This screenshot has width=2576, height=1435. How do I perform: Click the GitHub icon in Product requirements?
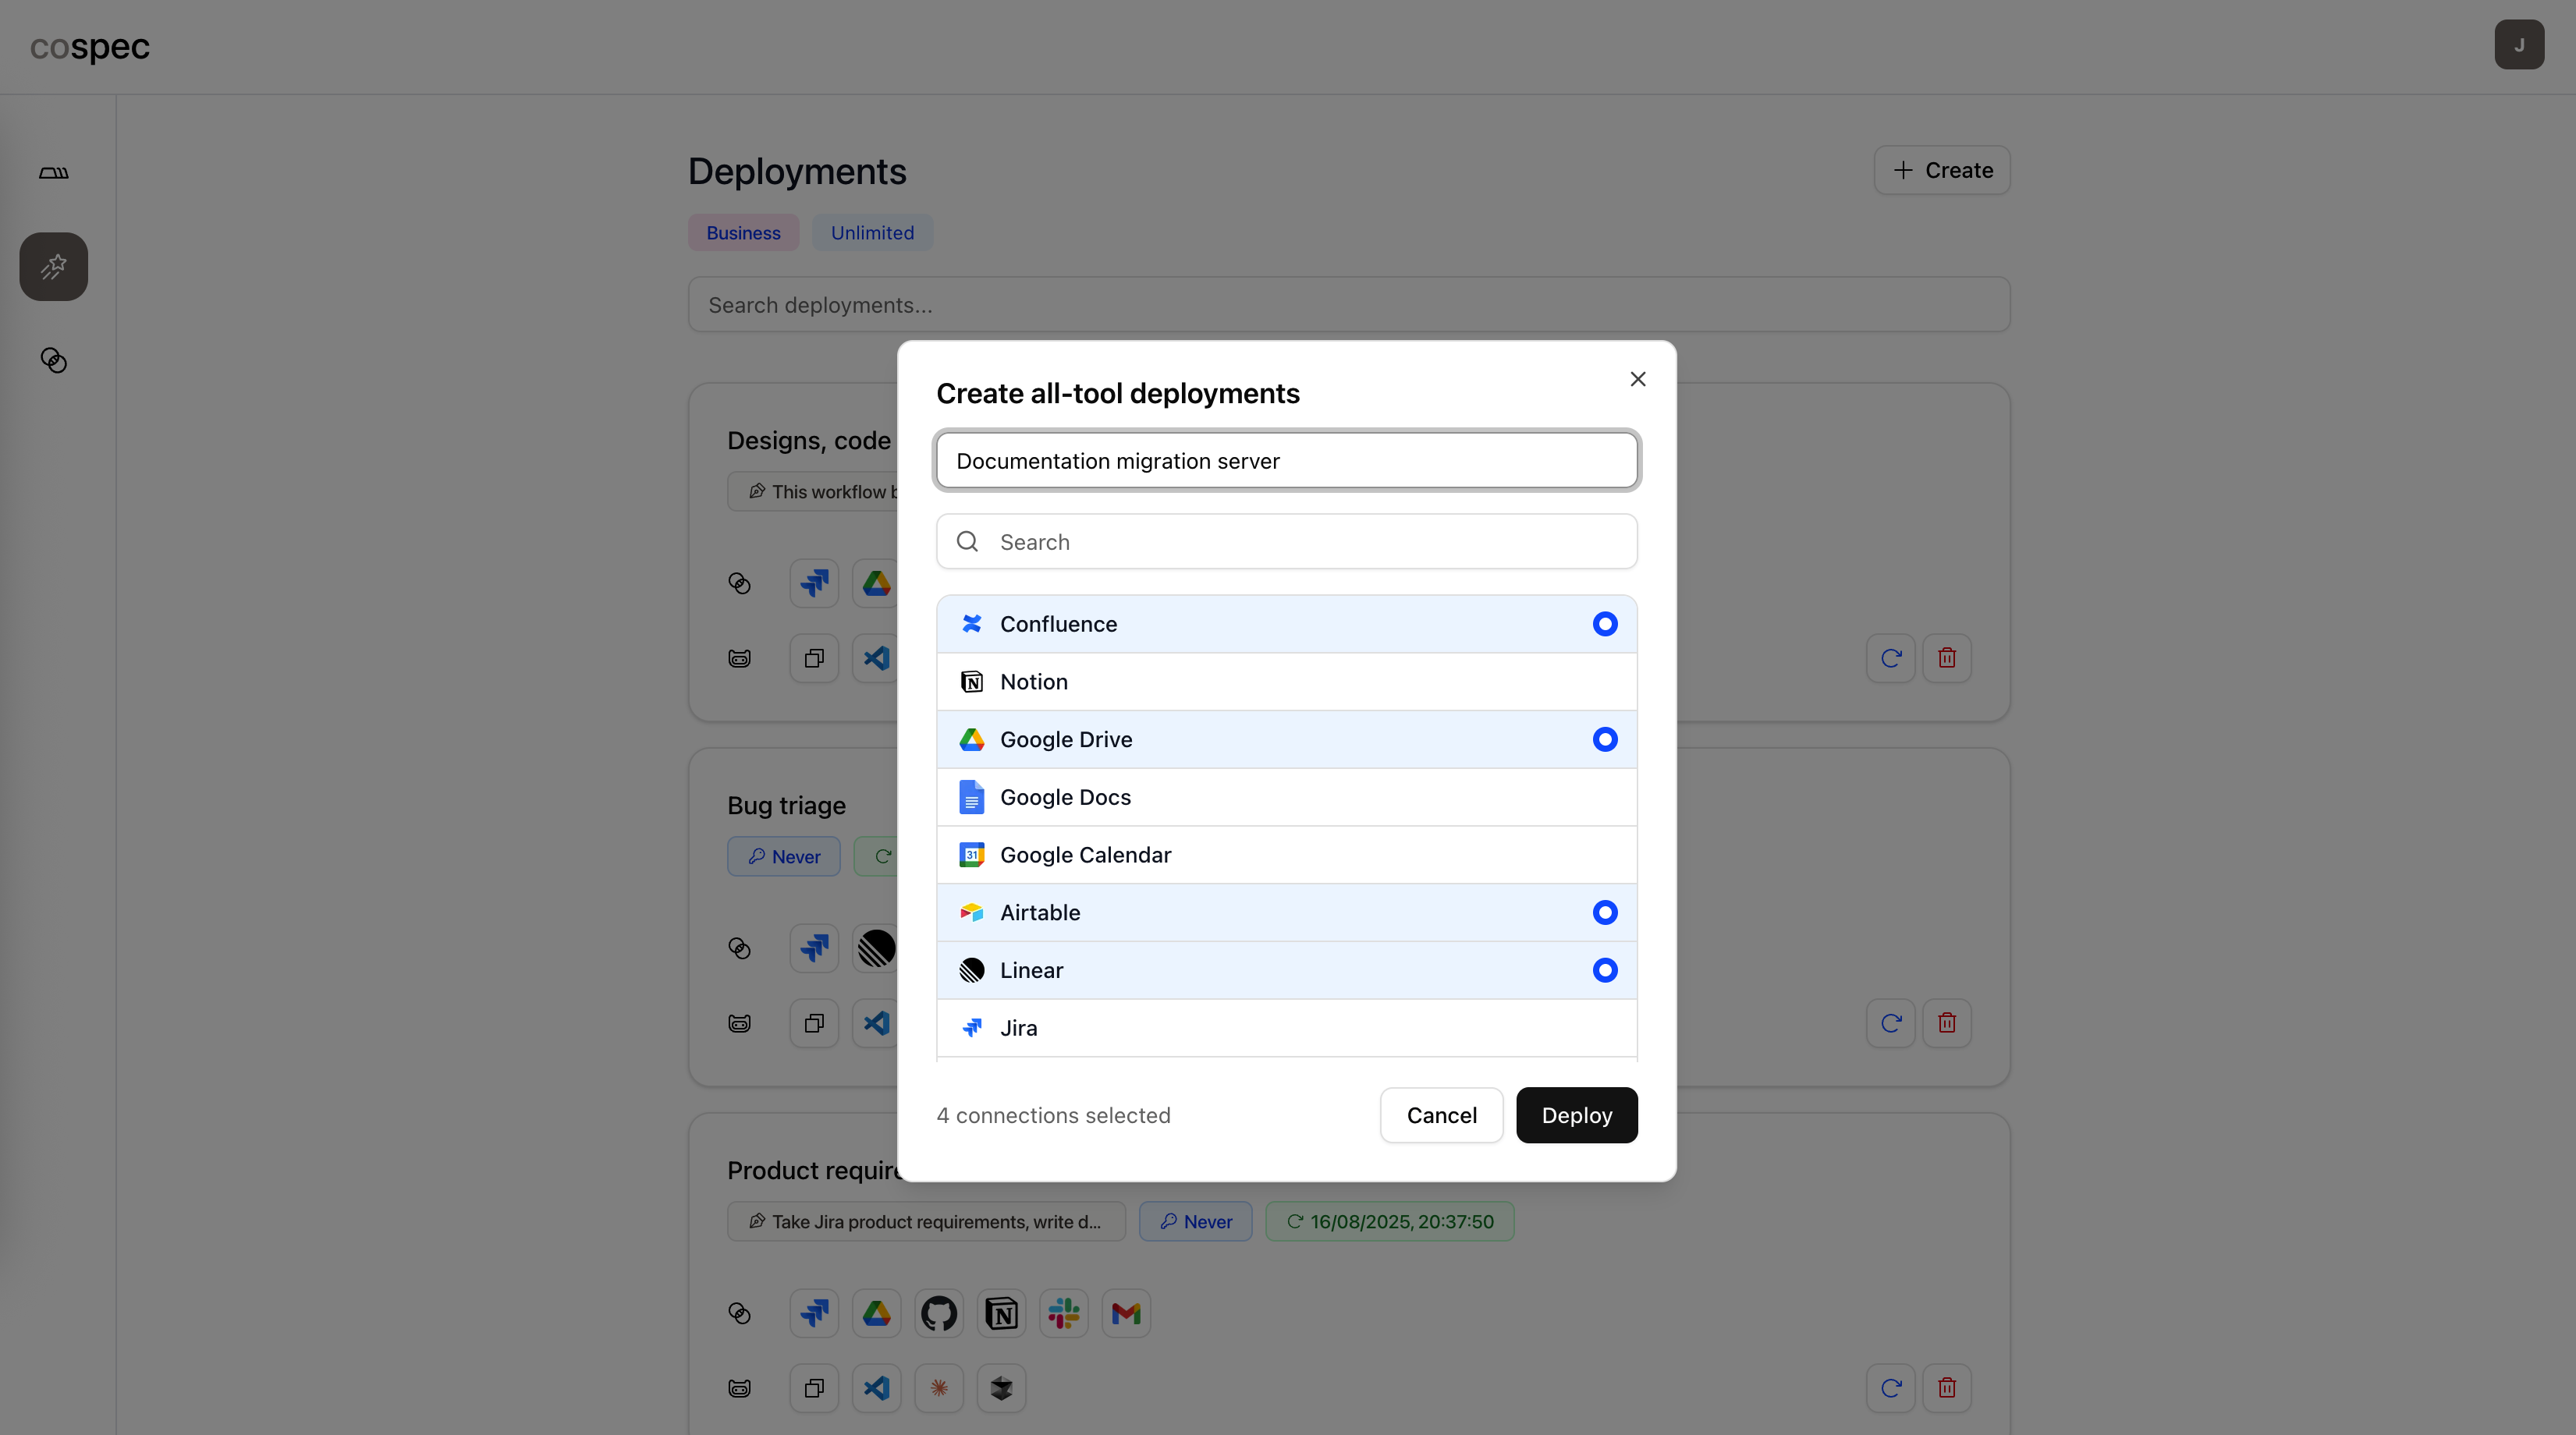[x=938, y=1313]
